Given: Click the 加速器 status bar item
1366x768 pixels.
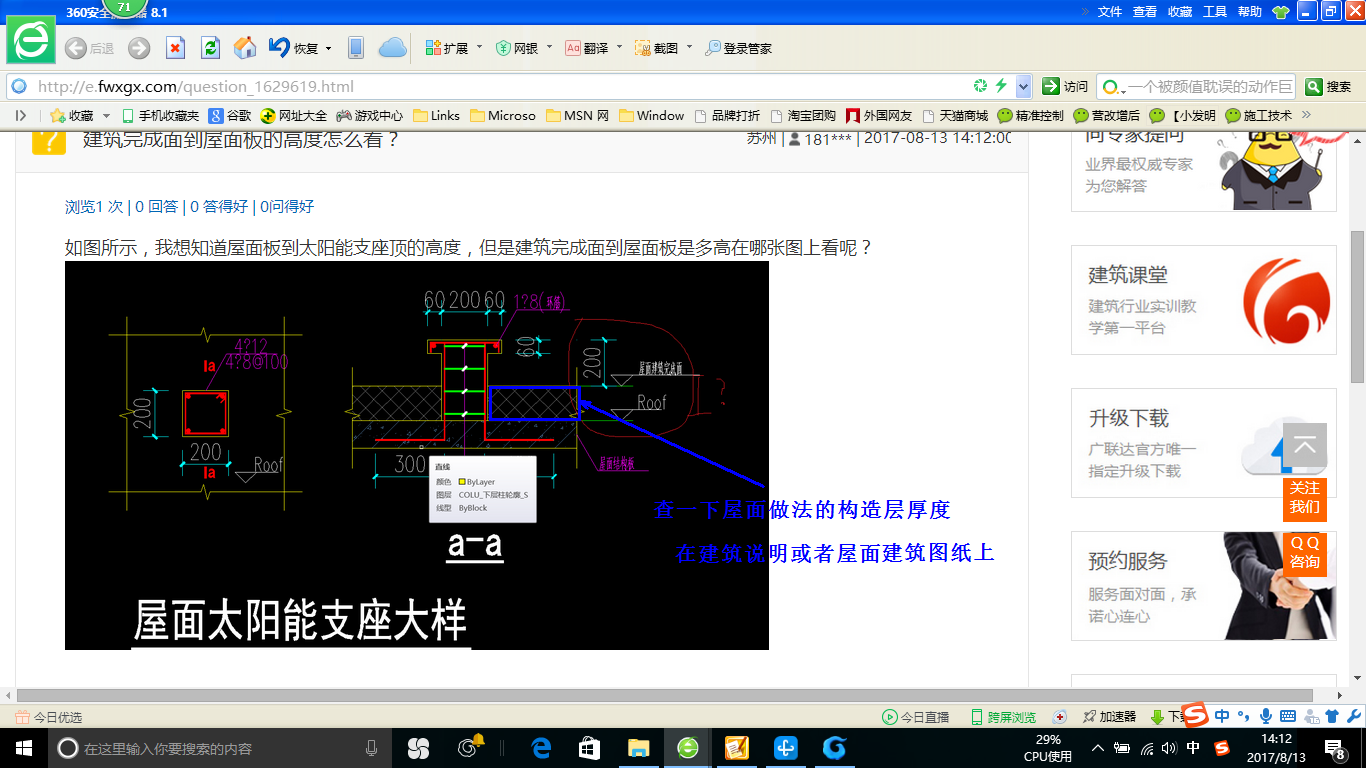Looking at the screenshot, I should pos(1109,717).
